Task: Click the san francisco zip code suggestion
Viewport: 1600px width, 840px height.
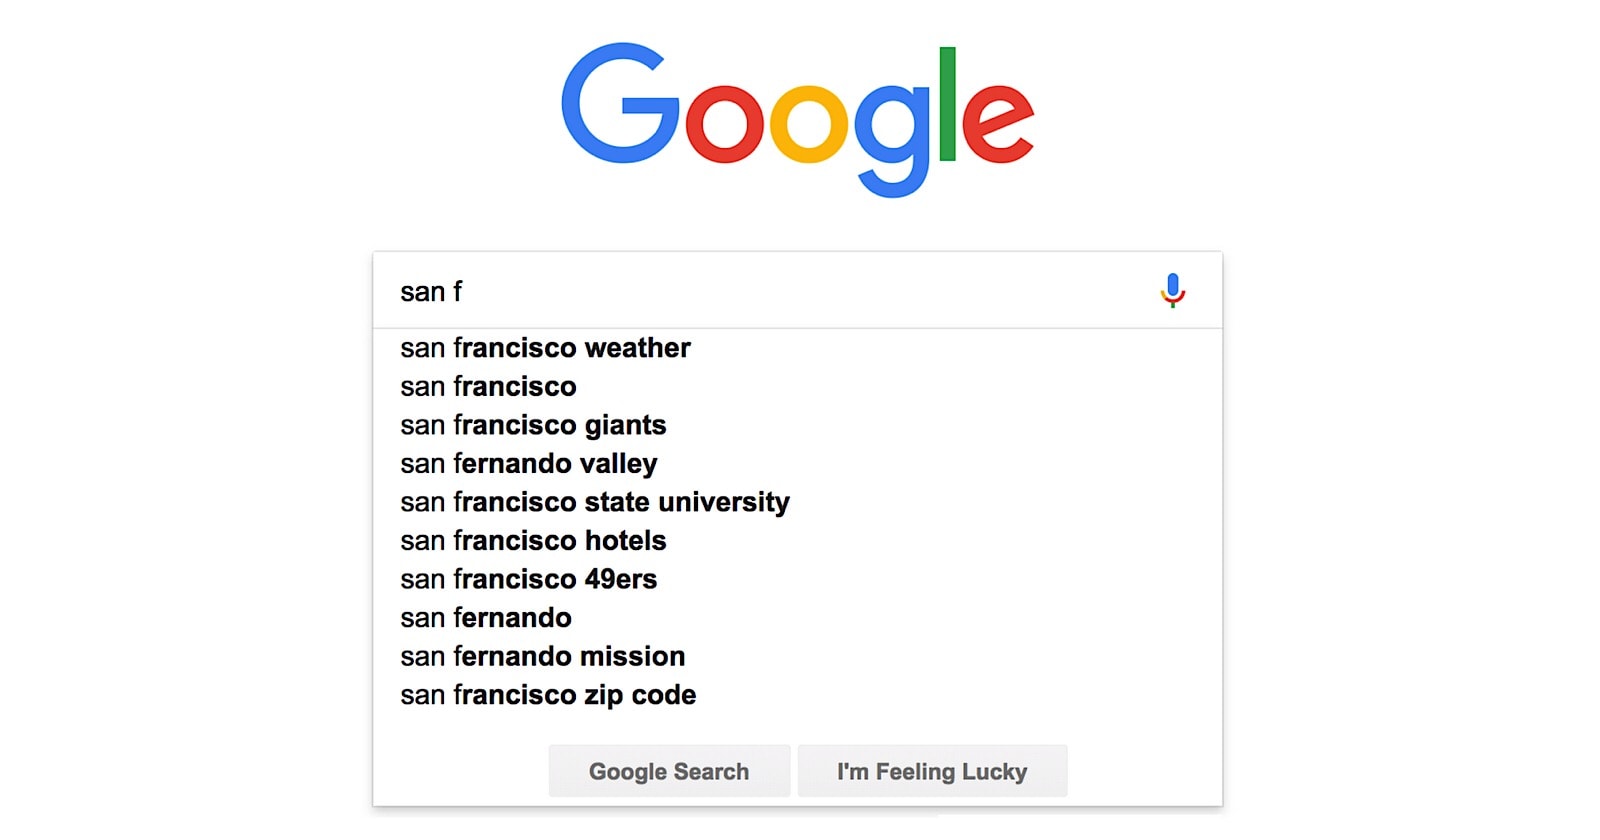Action: [547, 694]
